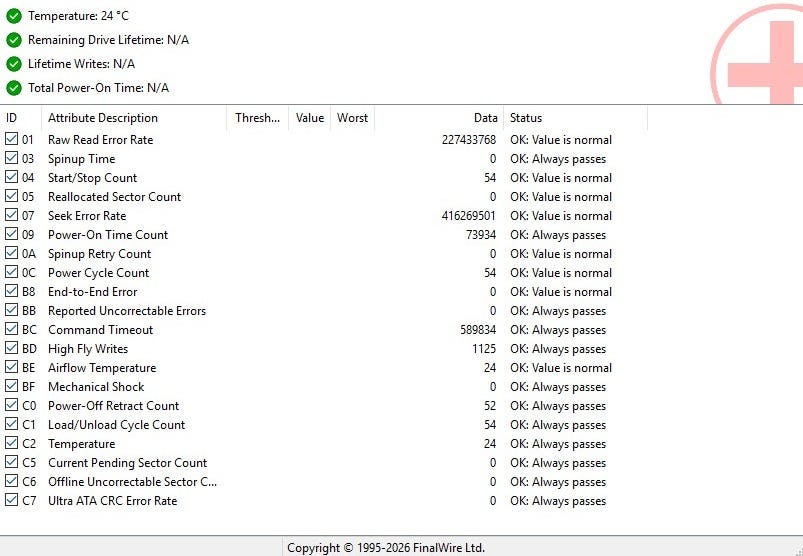Toggle the 07 Seek Error Rate checkbox
Screen dimensions: 803x556
11,215
